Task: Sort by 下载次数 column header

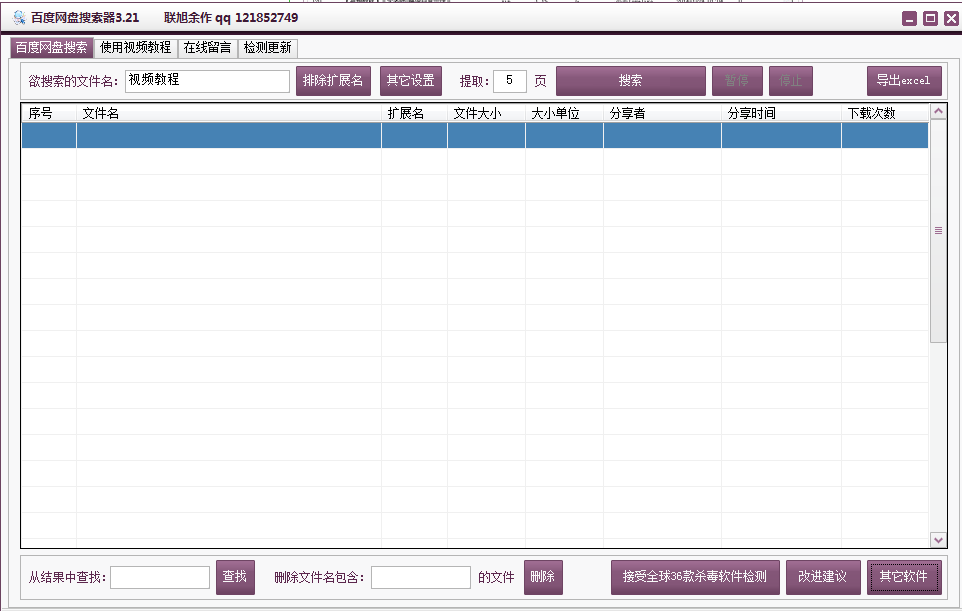Action: click(x=885, y=113)
